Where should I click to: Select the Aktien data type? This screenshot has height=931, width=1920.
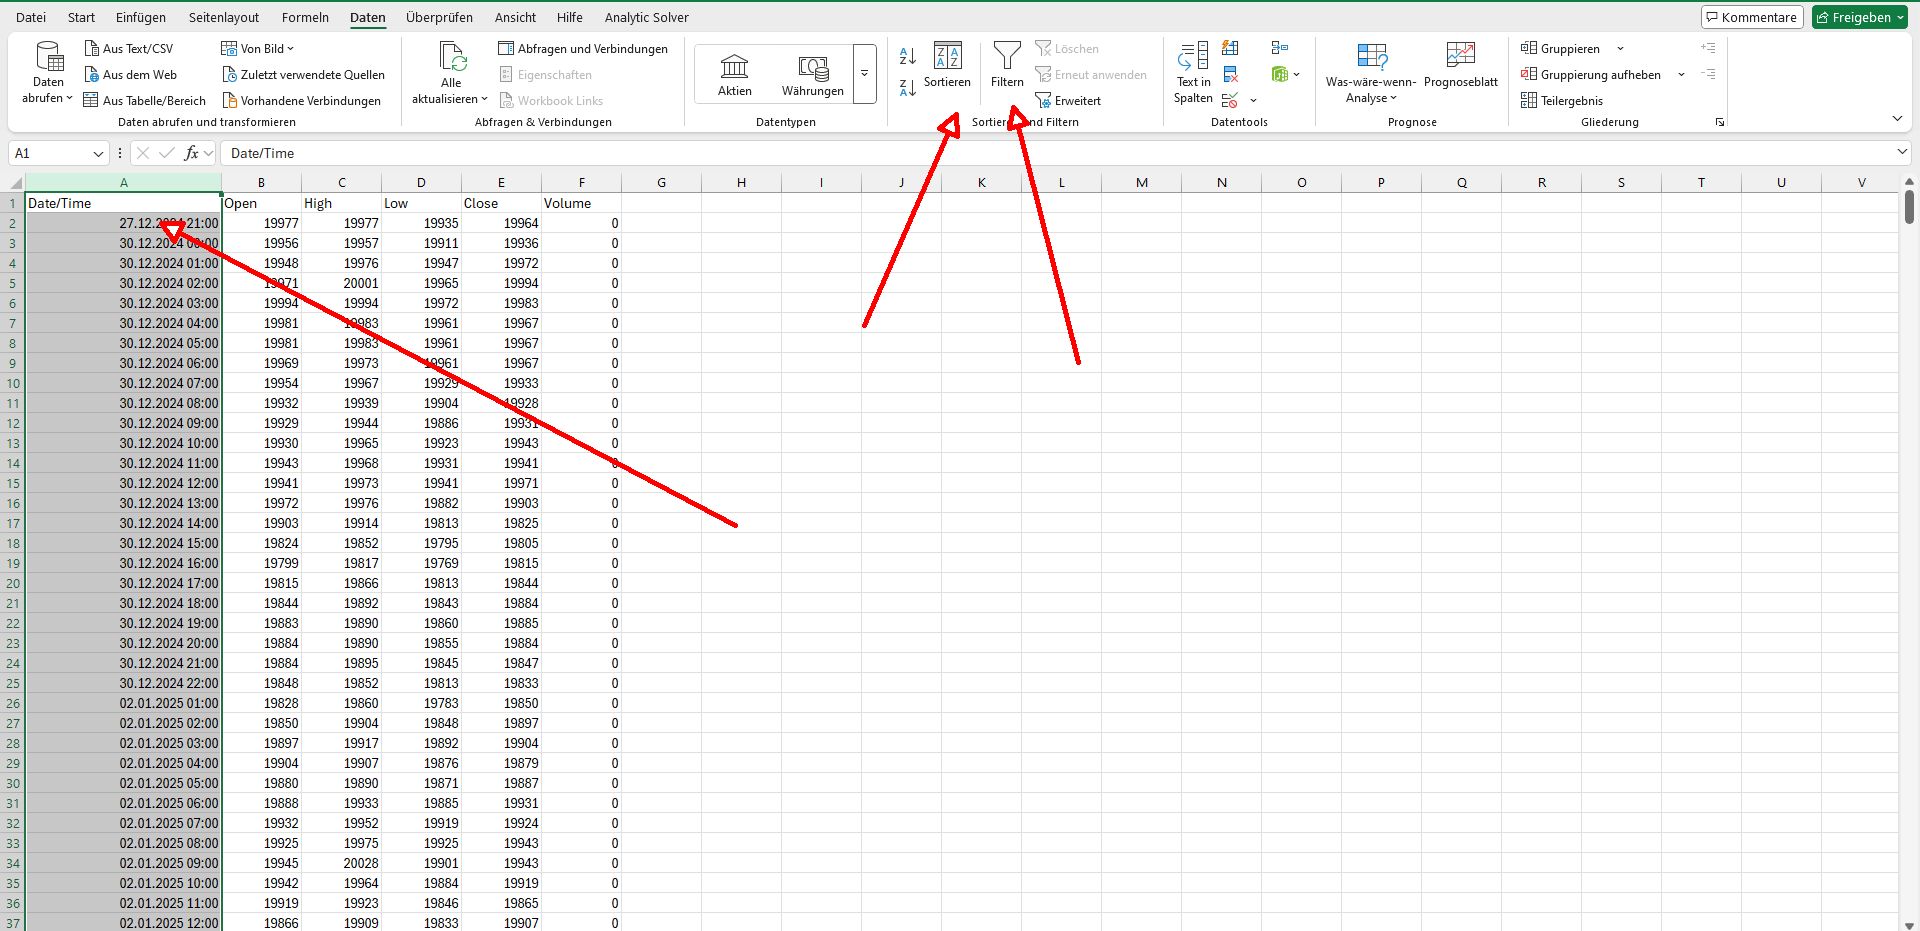[x=734, y=75]
